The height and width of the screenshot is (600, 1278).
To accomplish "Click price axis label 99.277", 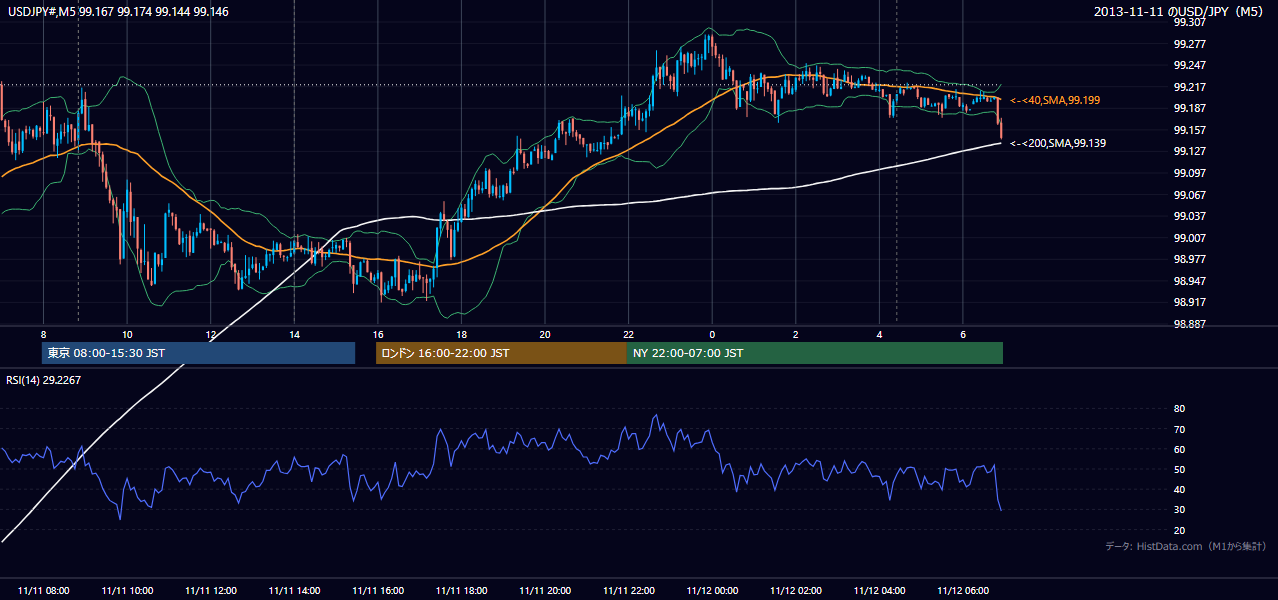I will pyautogui.click(x=1188, y=43).
